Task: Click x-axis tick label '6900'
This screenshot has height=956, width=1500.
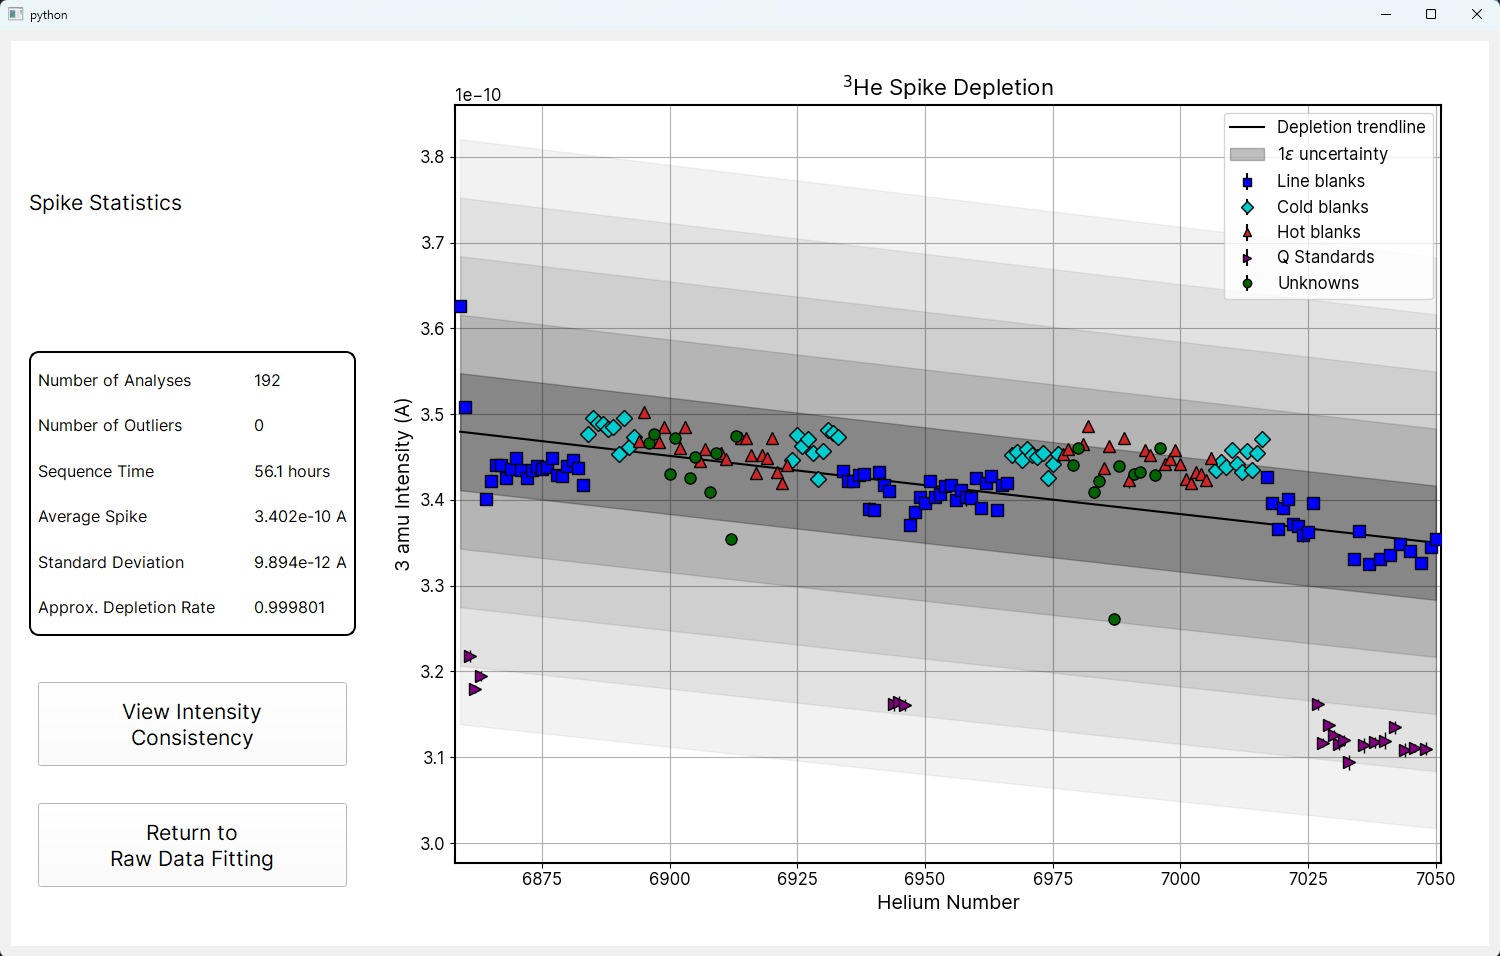Action: tap(670, 879)
